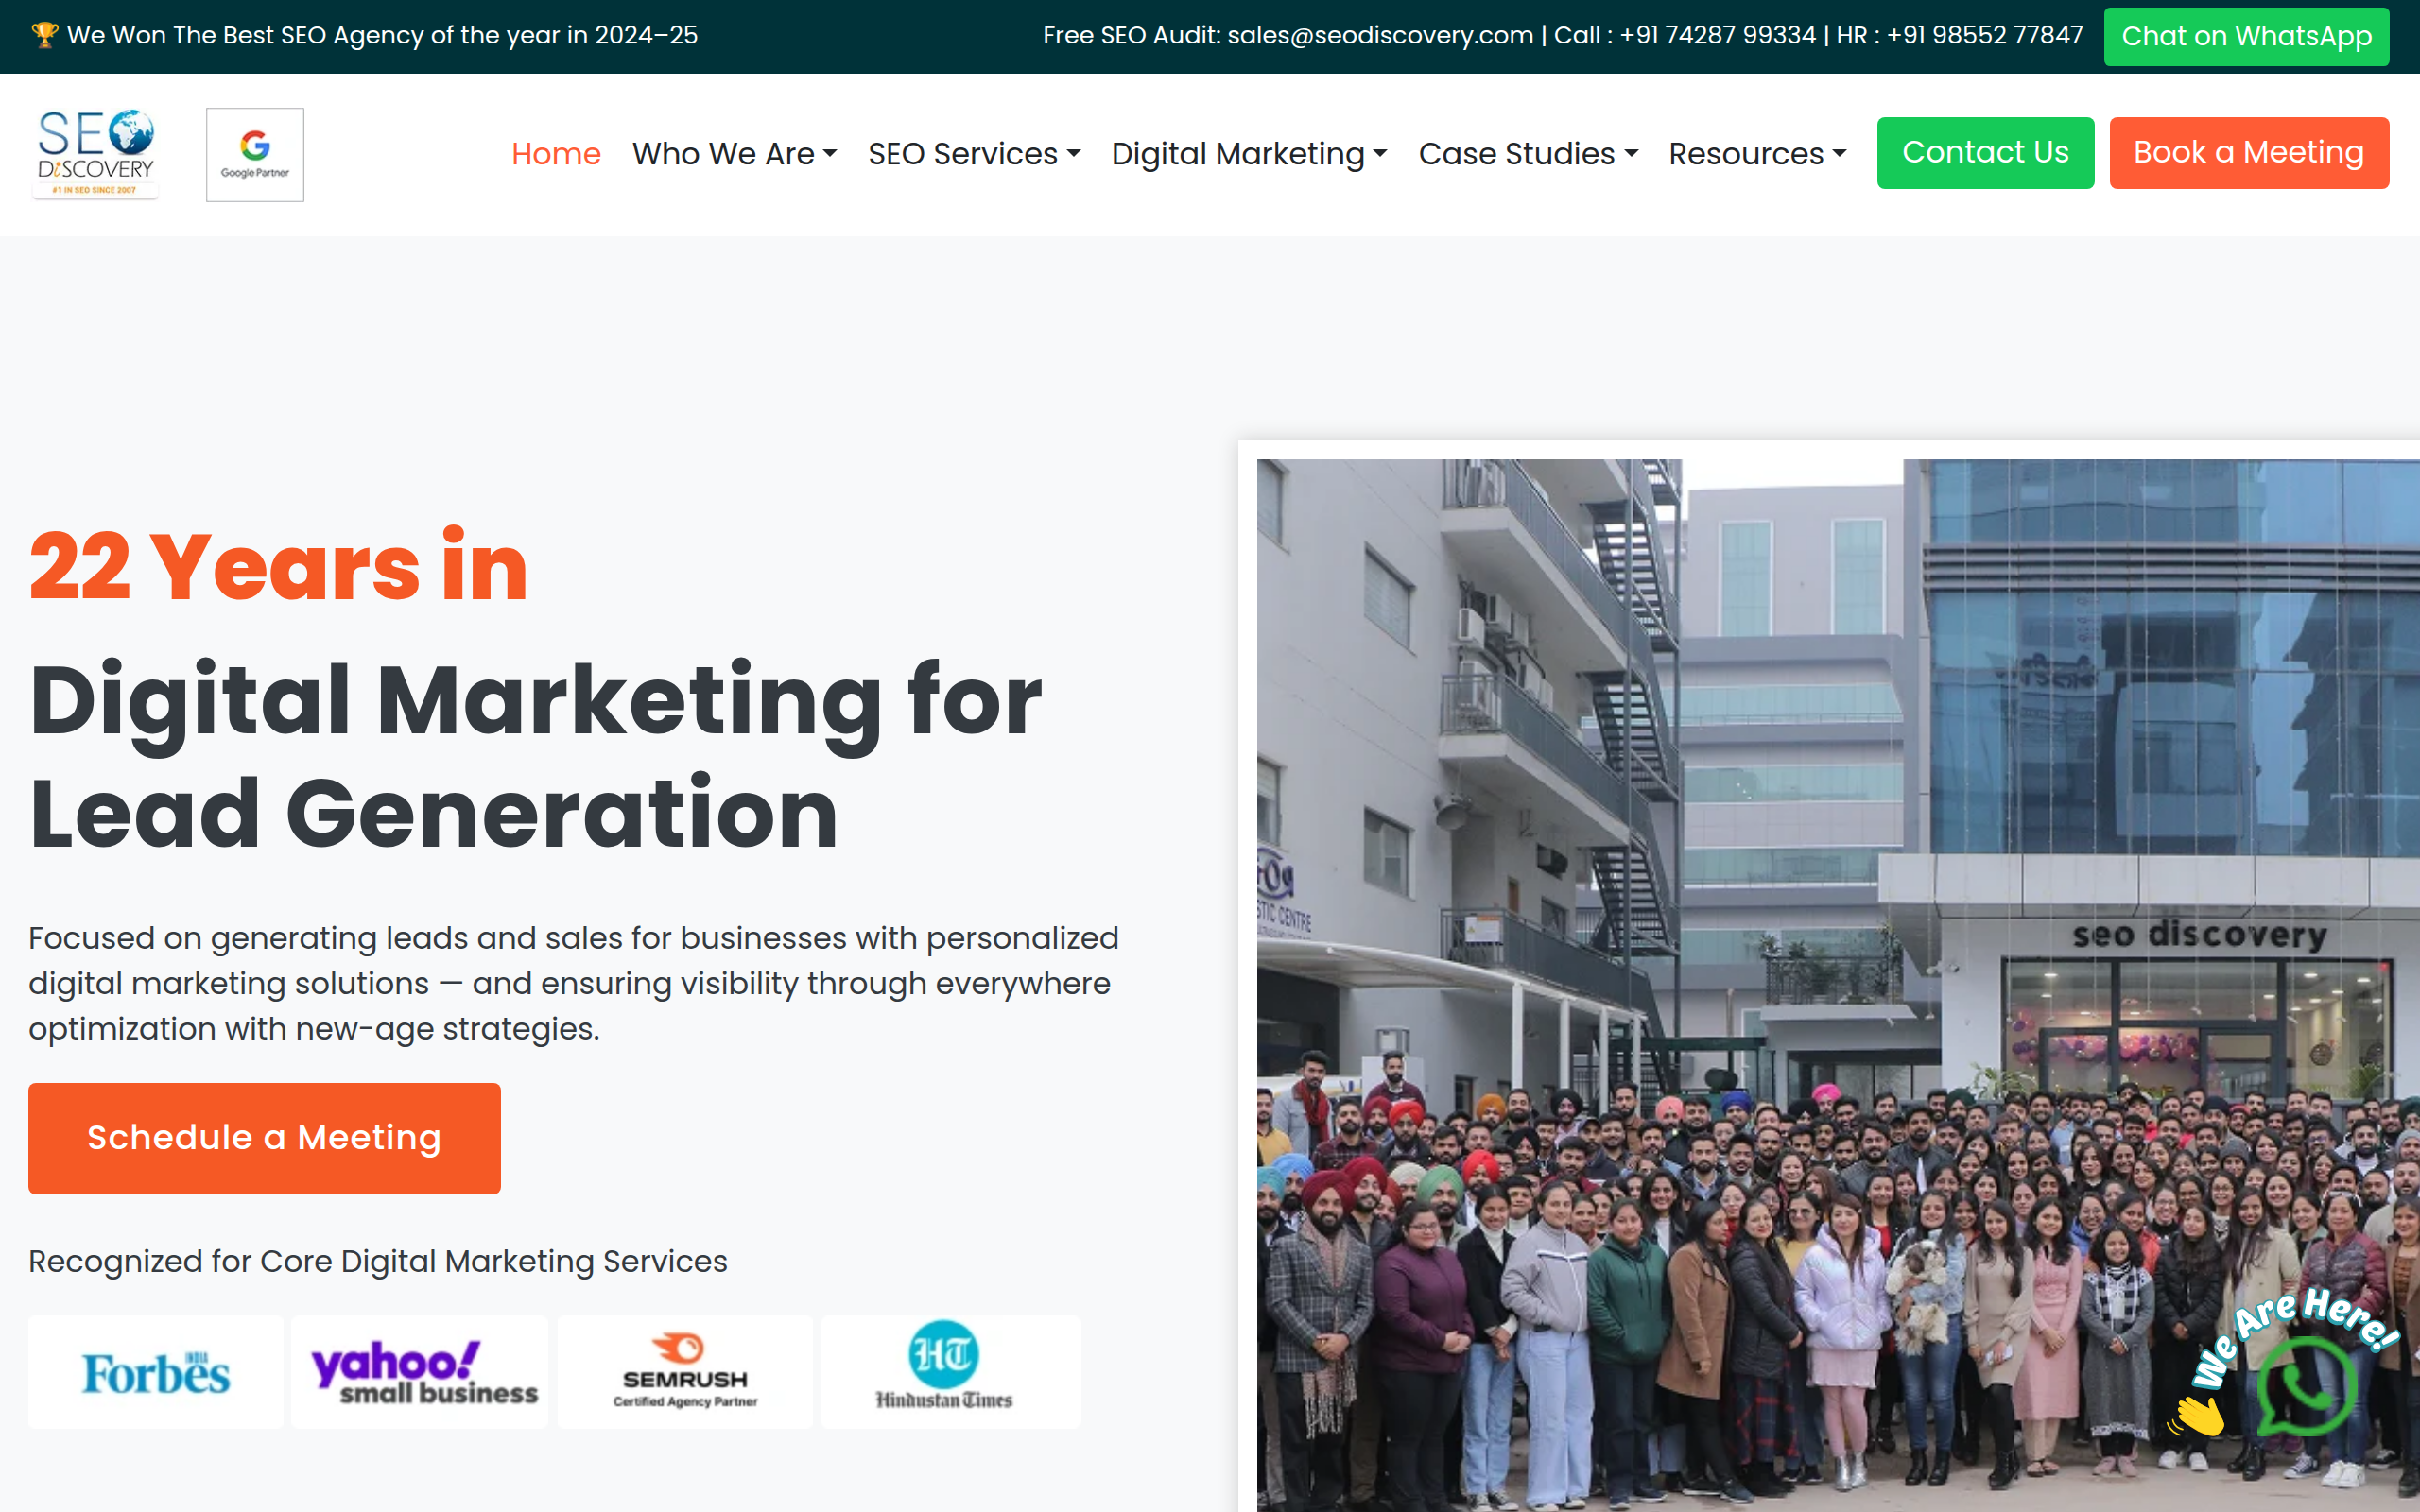Screen dimensions: 2420x1512
Task: Click the trophy icon in the top banner
Action: tap(44, 34)
